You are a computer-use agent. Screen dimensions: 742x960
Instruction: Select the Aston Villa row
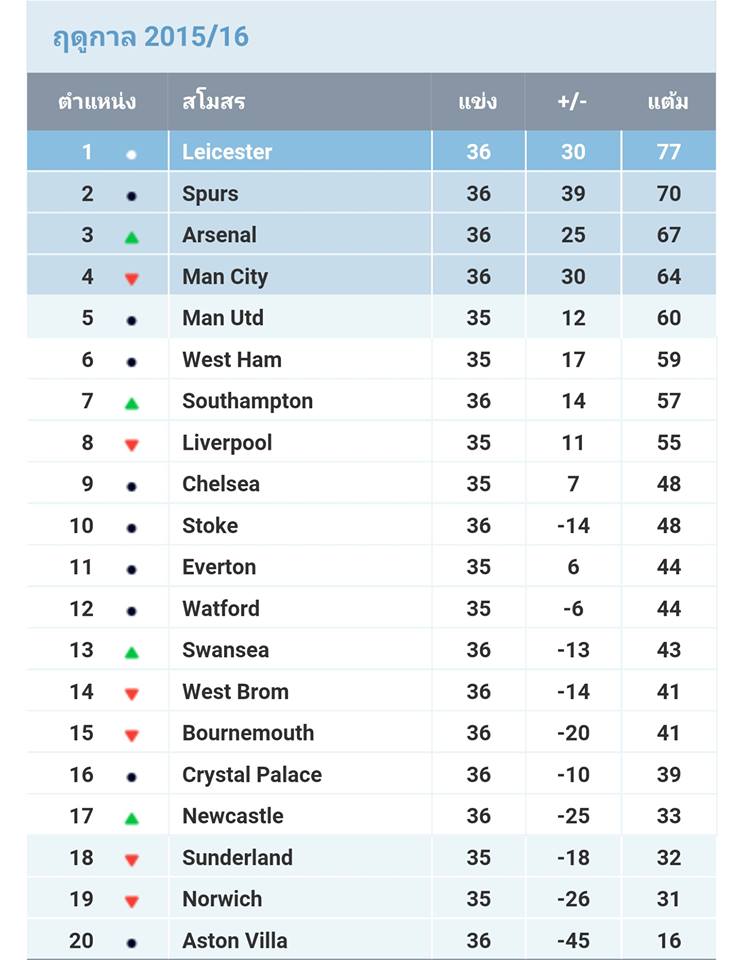(371, 940)
